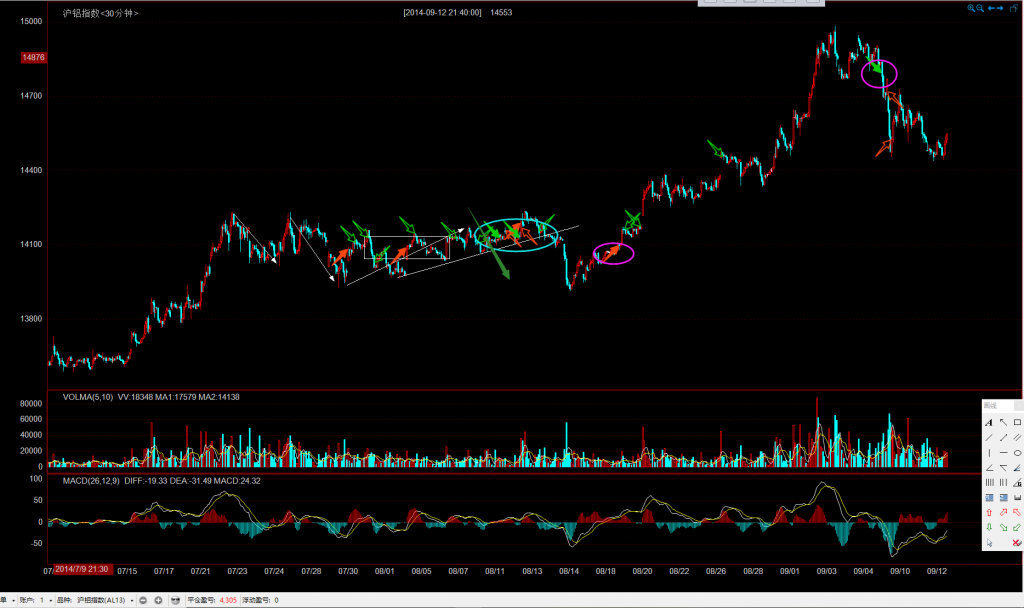Click the zoom out magnifier icon
The image size is (1024, 608).
coord(980,8)
